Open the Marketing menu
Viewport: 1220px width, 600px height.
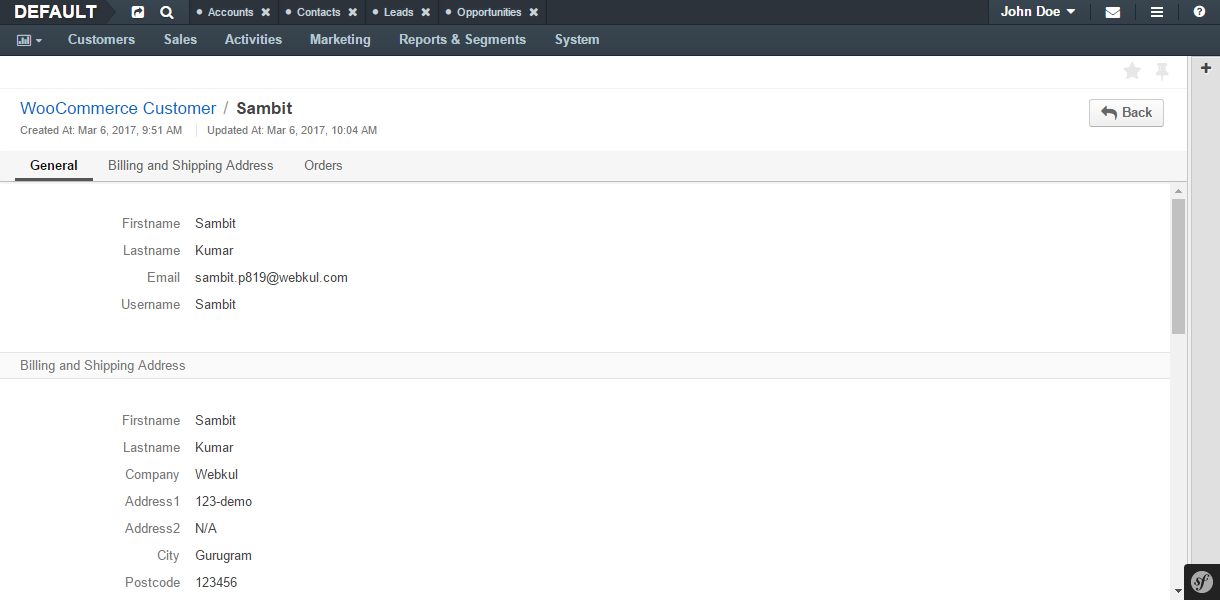point(340,40)
